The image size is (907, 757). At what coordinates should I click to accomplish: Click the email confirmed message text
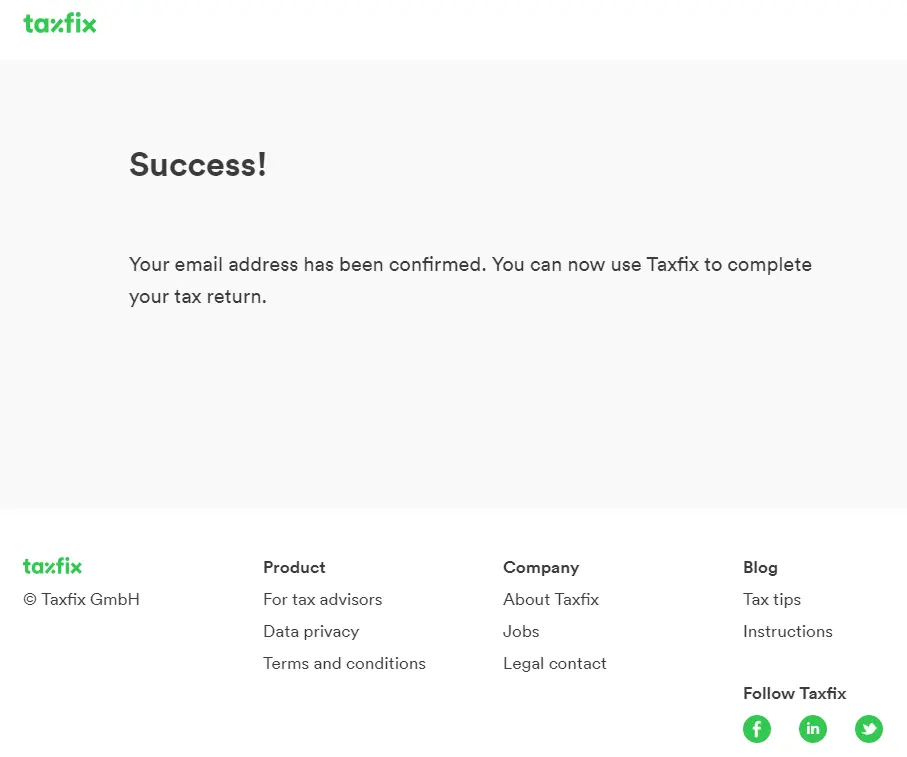[470, 280]
